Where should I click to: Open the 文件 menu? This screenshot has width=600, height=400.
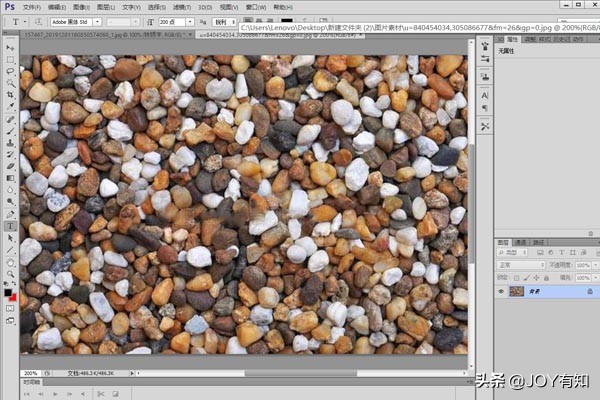click(x=31, y=5)
